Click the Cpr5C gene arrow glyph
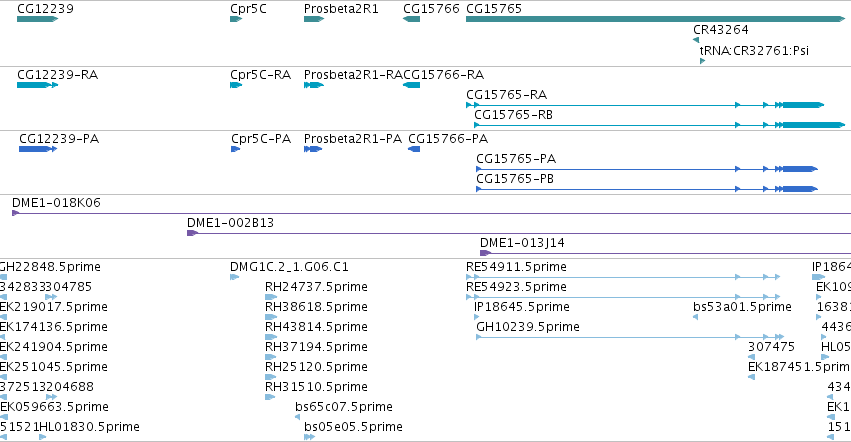Viewport: 851px width, 442px height. (236, 19)
